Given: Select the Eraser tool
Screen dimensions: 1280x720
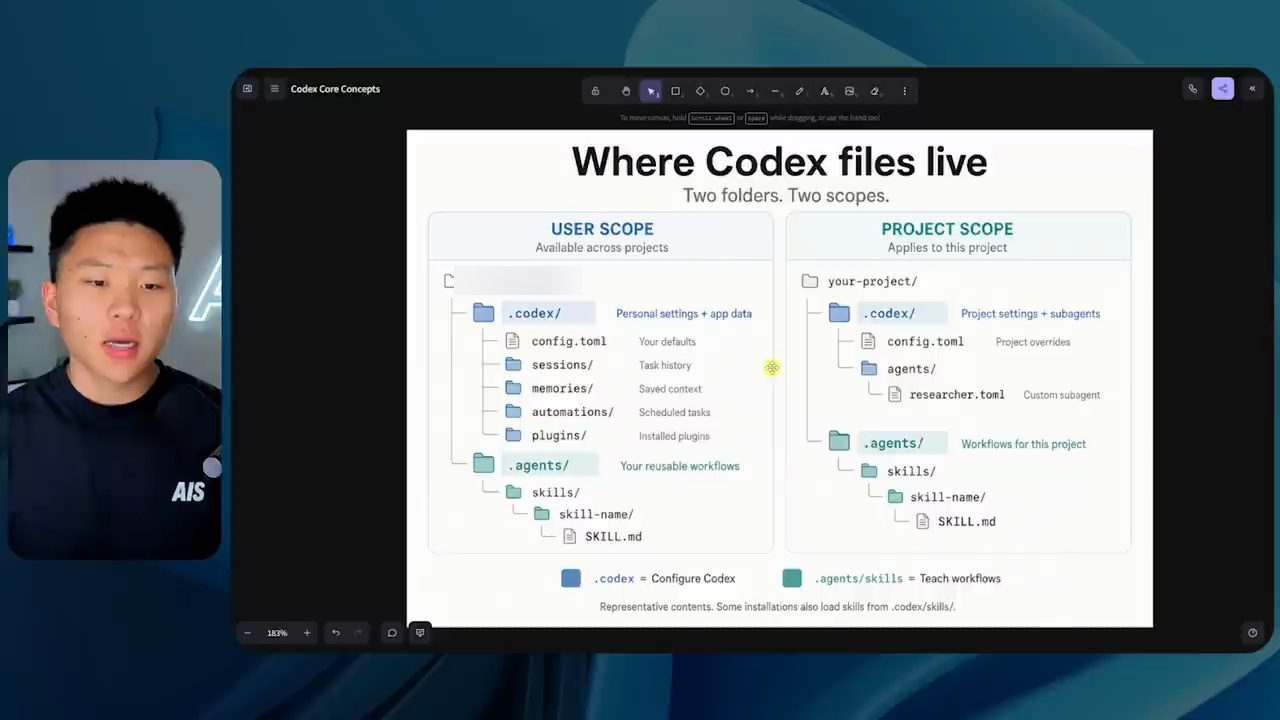Looking at the screenshot, I should [x=875, y=91].
